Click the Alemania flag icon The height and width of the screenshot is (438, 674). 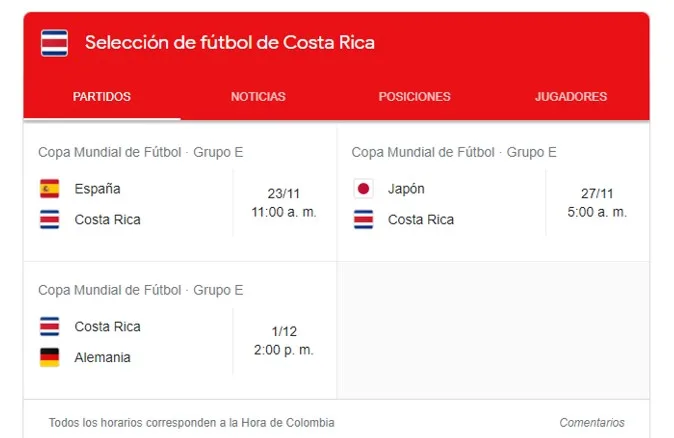tap(49, 357)
